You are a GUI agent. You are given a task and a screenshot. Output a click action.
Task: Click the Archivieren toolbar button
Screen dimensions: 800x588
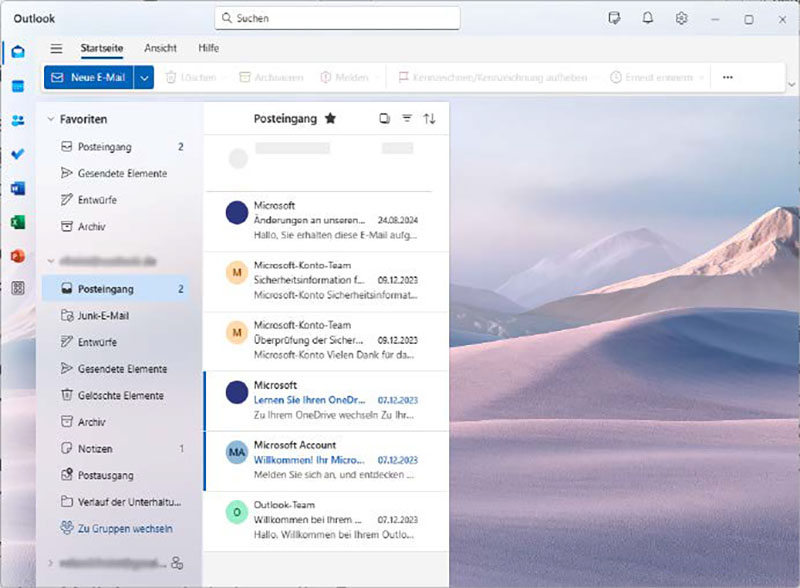coord(271,78)
